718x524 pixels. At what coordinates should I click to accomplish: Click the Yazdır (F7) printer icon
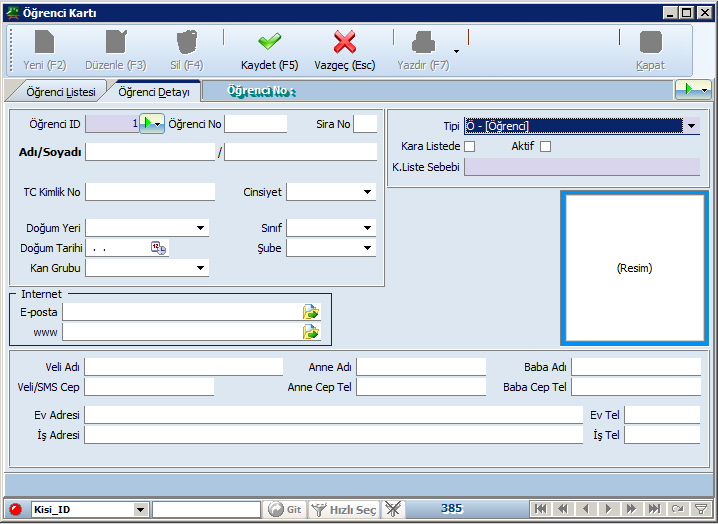(x=424, y=42)
